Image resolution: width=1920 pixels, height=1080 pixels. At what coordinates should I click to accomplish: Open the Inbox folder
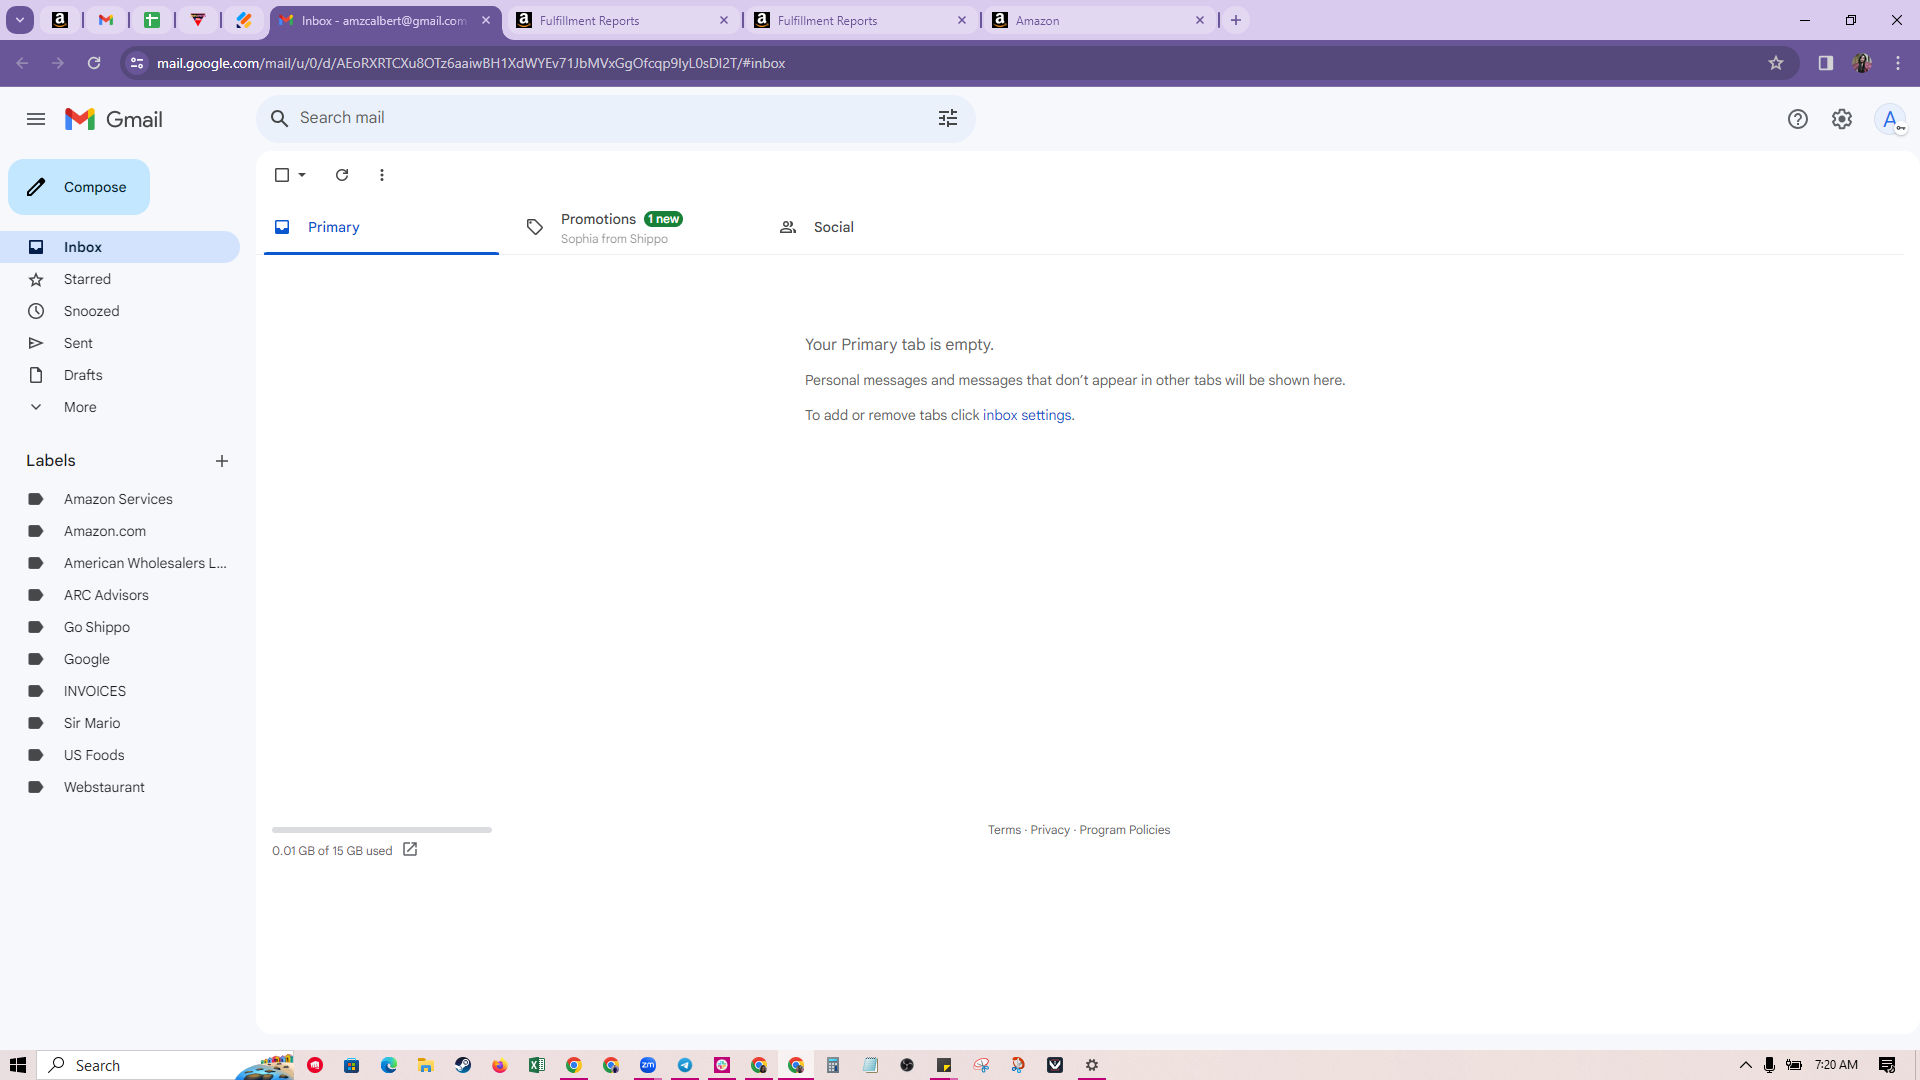click(x=120, y=247)
